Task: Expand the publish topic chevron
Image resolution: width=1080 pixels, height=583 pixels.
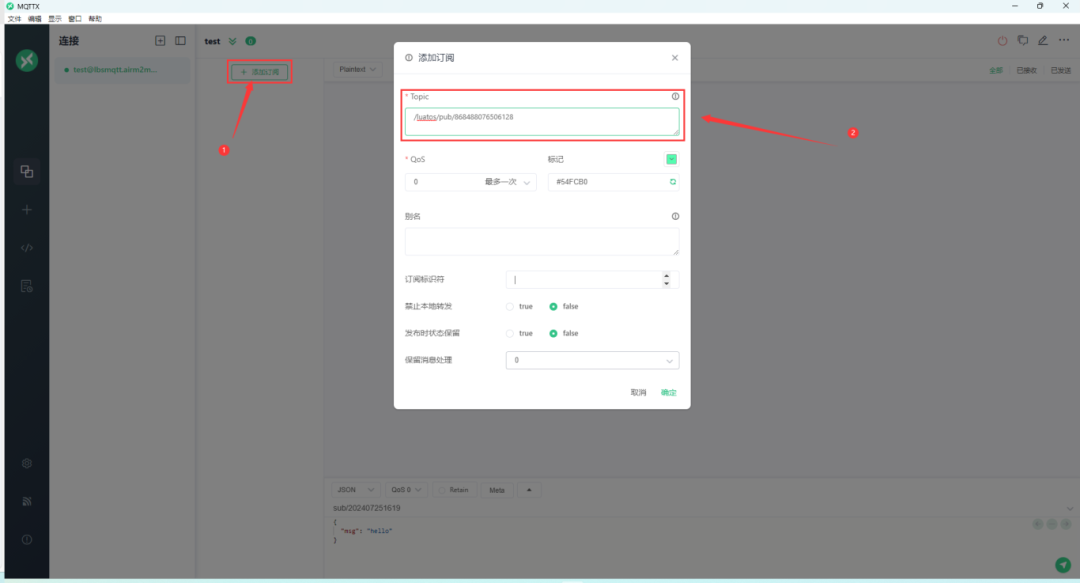Action: [x=1070, y=509]
